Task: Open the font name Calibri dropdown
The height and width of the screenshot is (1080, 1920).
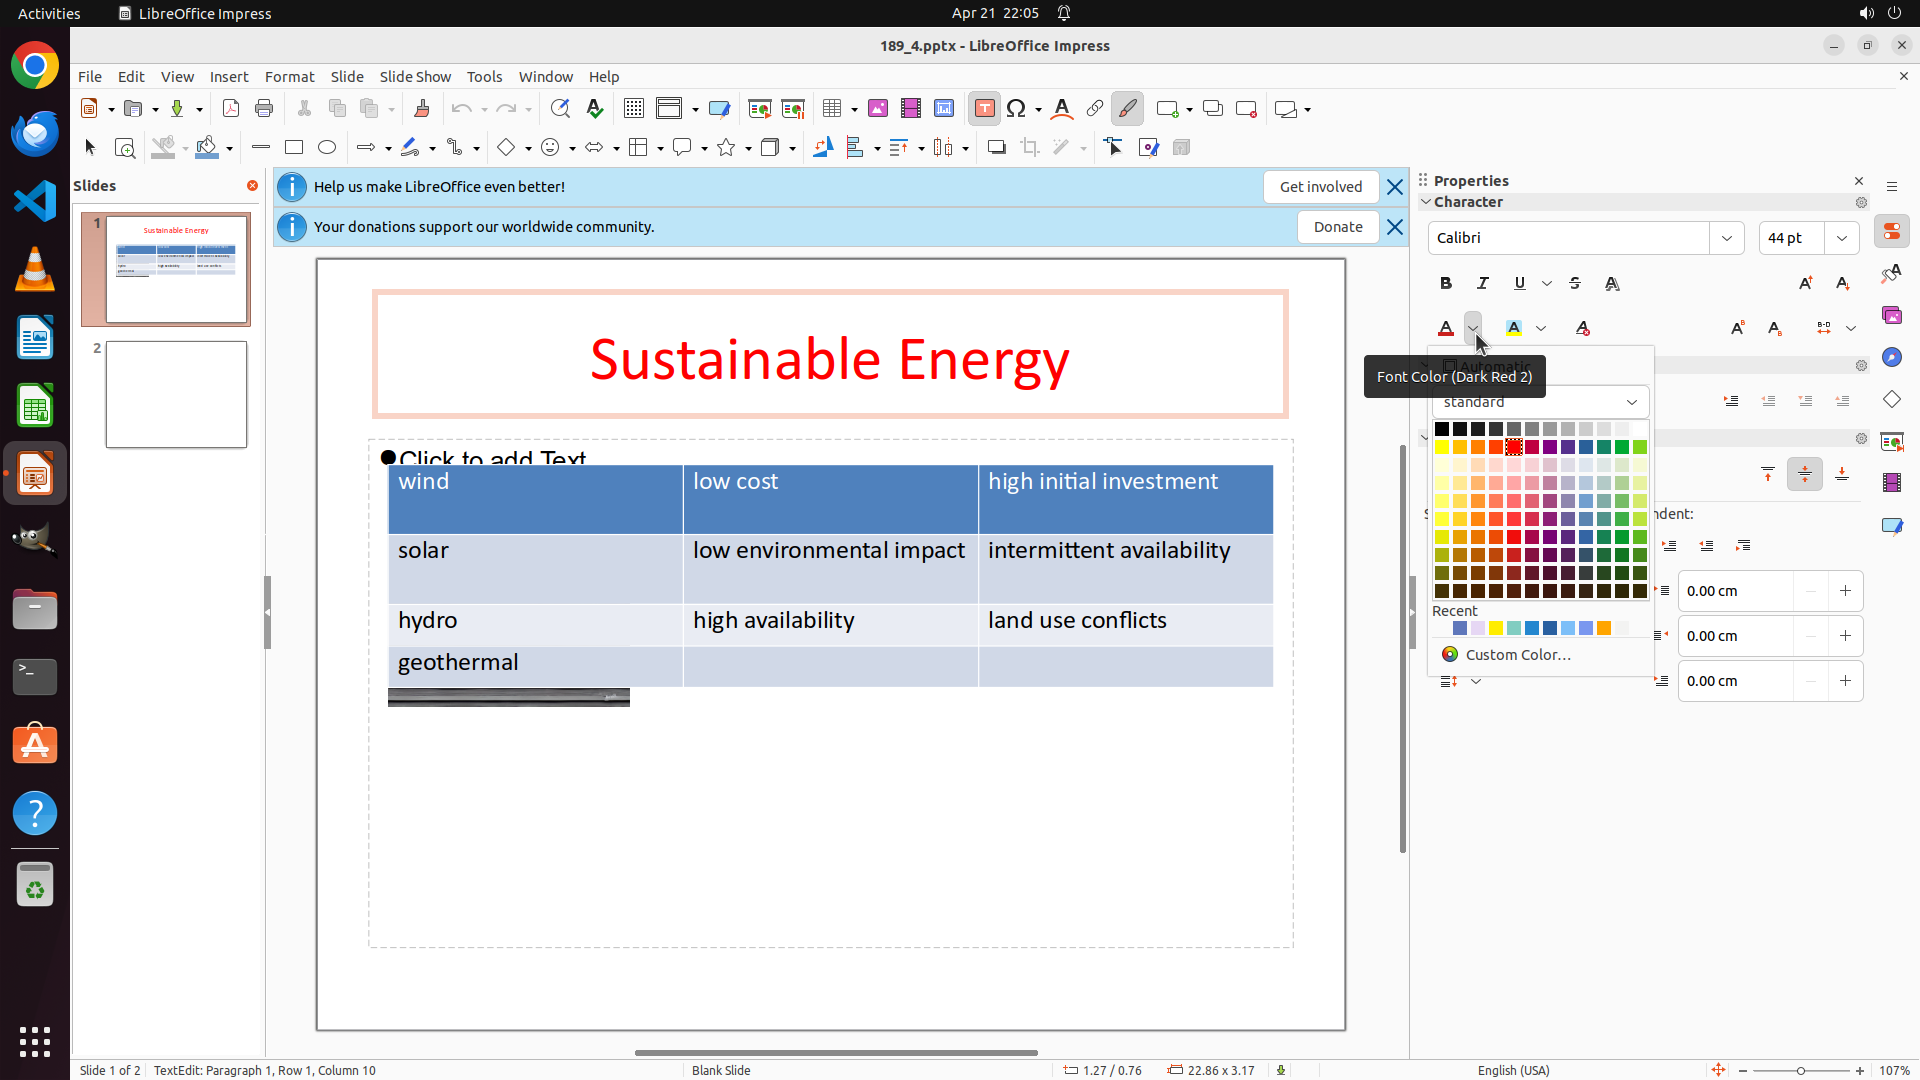Action: pos(1726,238)
